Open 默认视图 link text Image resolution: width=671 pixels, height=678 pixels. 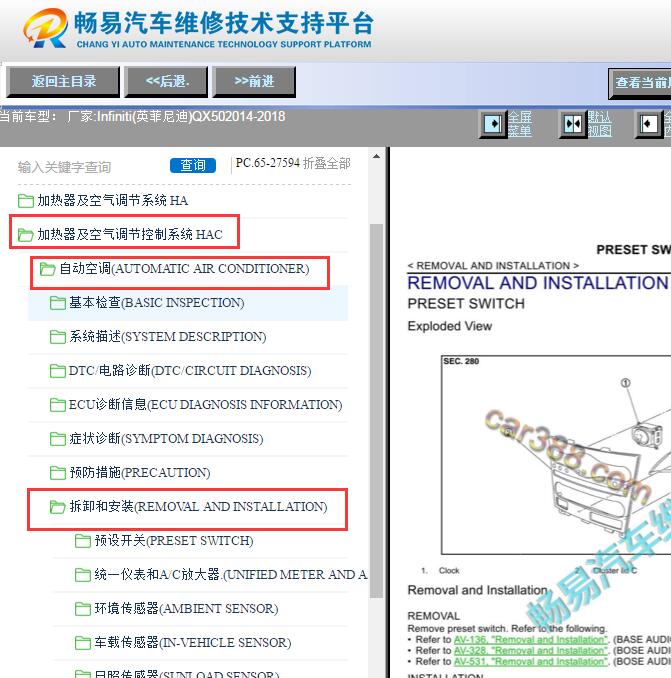[599, 124]
